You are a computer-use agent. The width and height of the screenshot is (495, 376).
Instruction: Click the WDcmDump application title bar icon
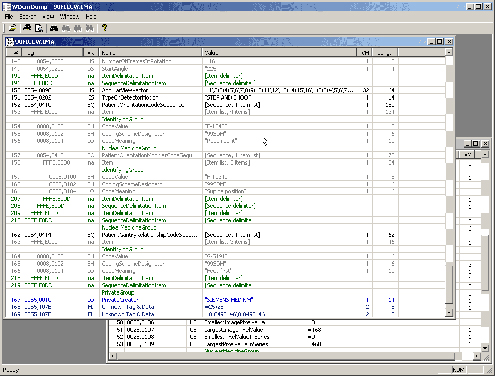[7, 6]
